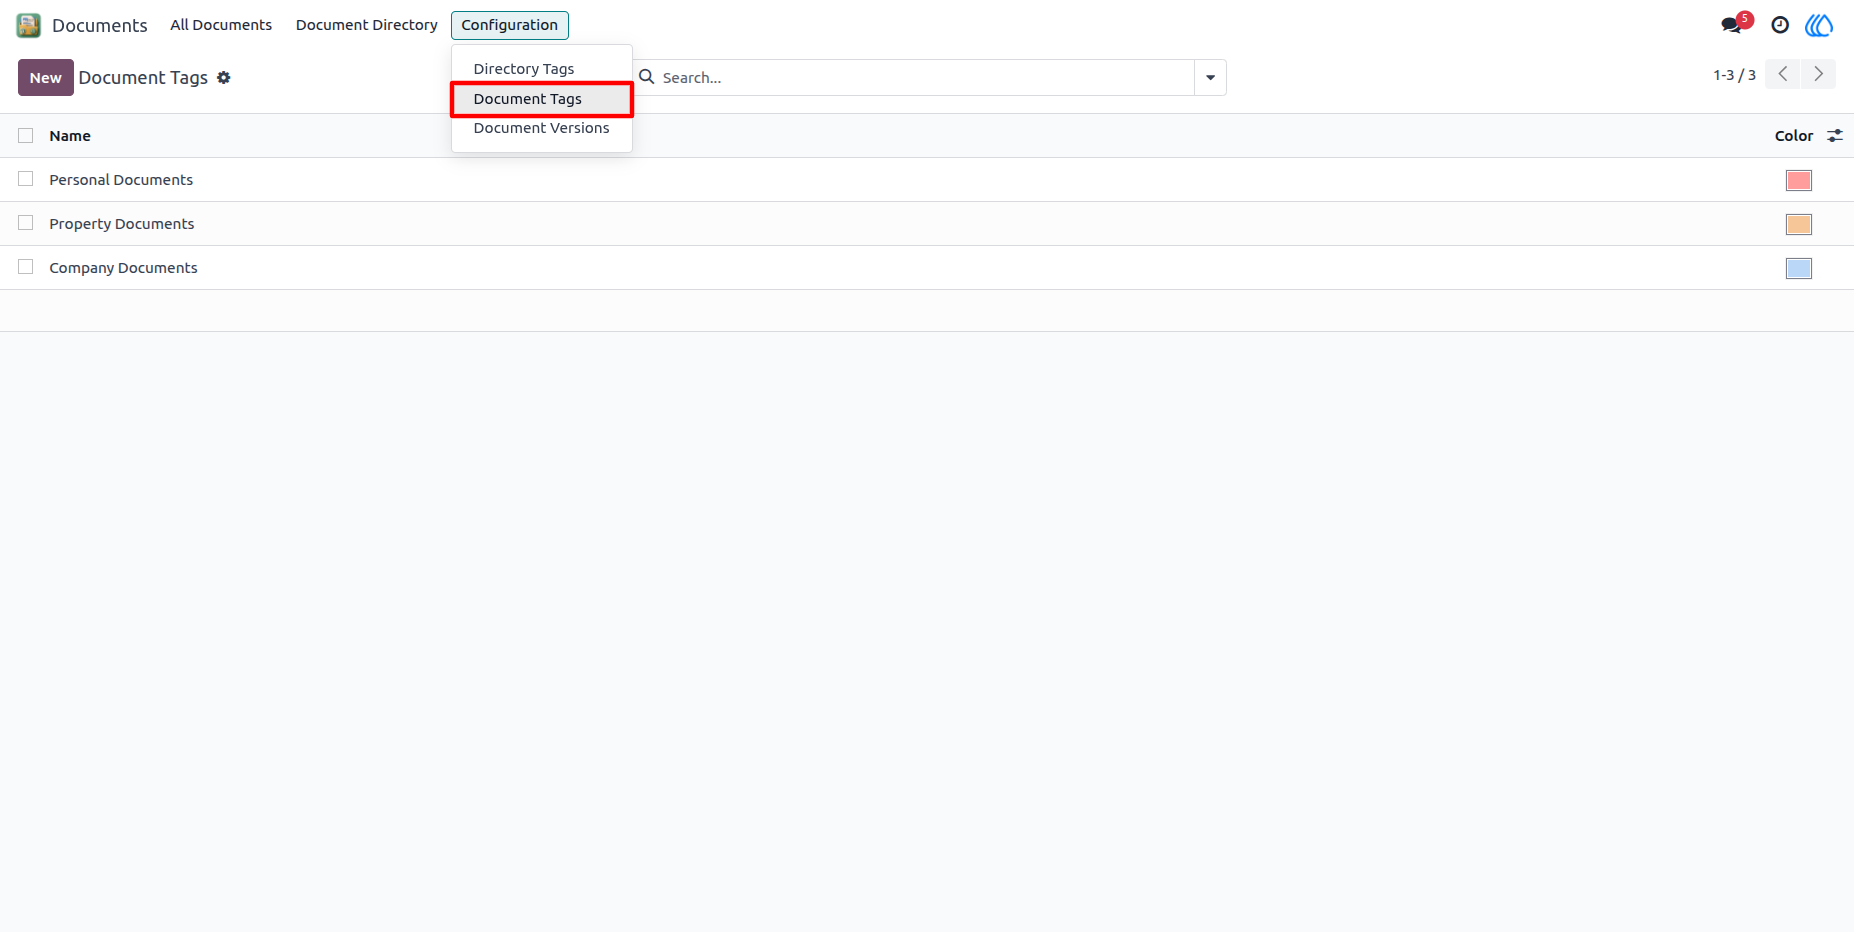Check the Property Documents row checkbox
Image resolution: width=1854 pixels, height=932 pixels.
(26, 223)
